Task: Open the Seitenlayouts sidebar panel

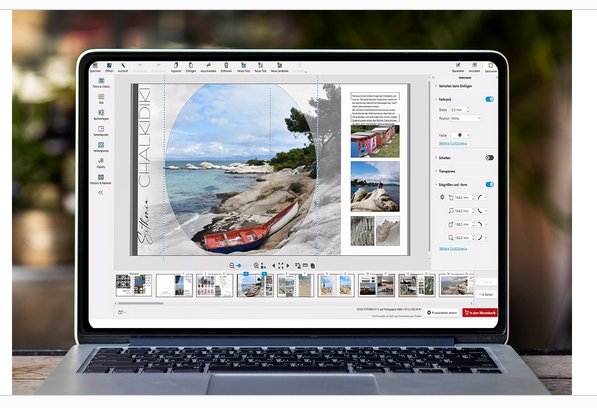Action: click(x=101, y=131)
